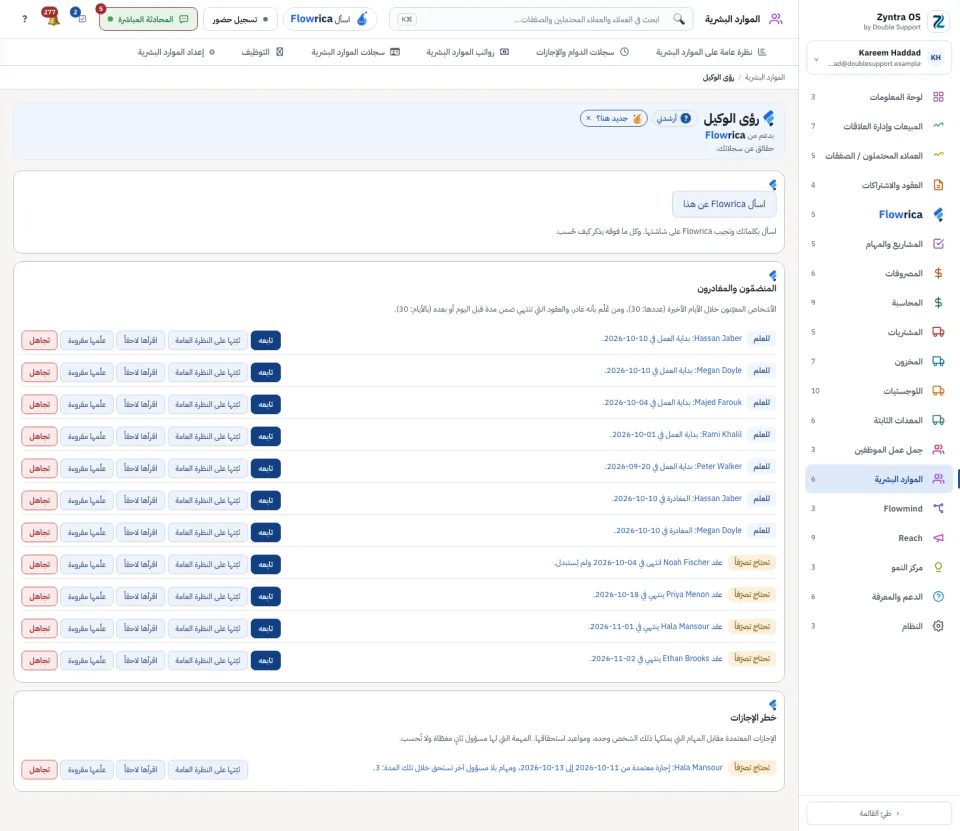Select the Reach megaphone icon
The width and height of the screenshot is (960, 831).
tap(938, 538)
